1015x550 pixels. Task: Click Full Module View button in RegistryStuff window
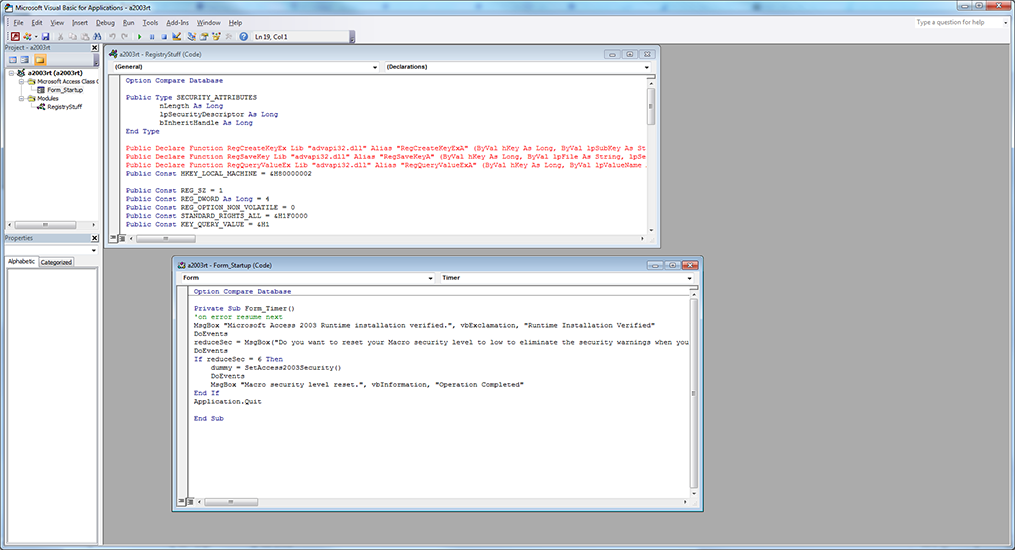122,238
